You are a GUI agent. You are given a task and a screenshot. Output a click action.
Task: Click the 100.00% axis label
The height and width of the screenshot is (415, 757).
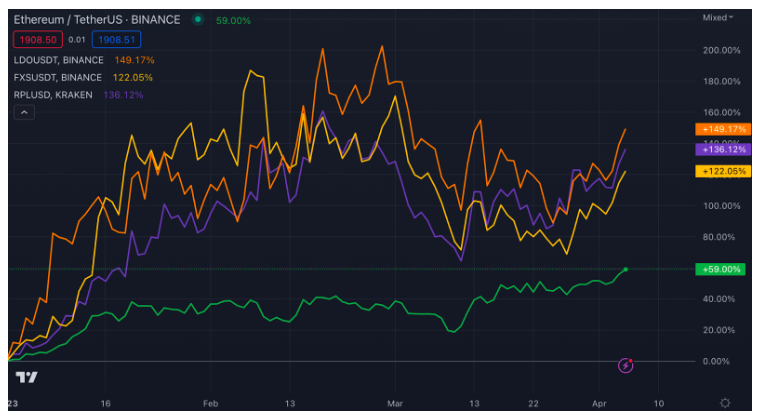tap(721, 206)
